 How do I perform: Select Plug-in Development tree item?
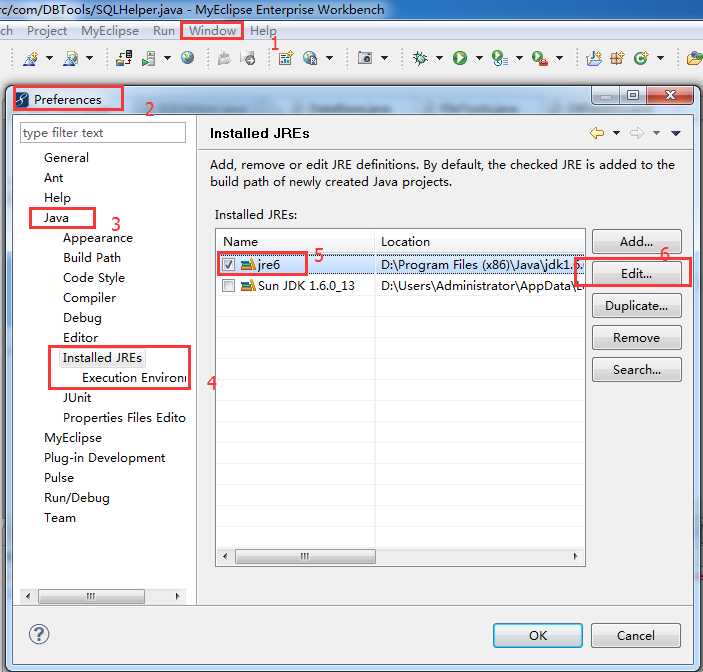pos(104,458)
